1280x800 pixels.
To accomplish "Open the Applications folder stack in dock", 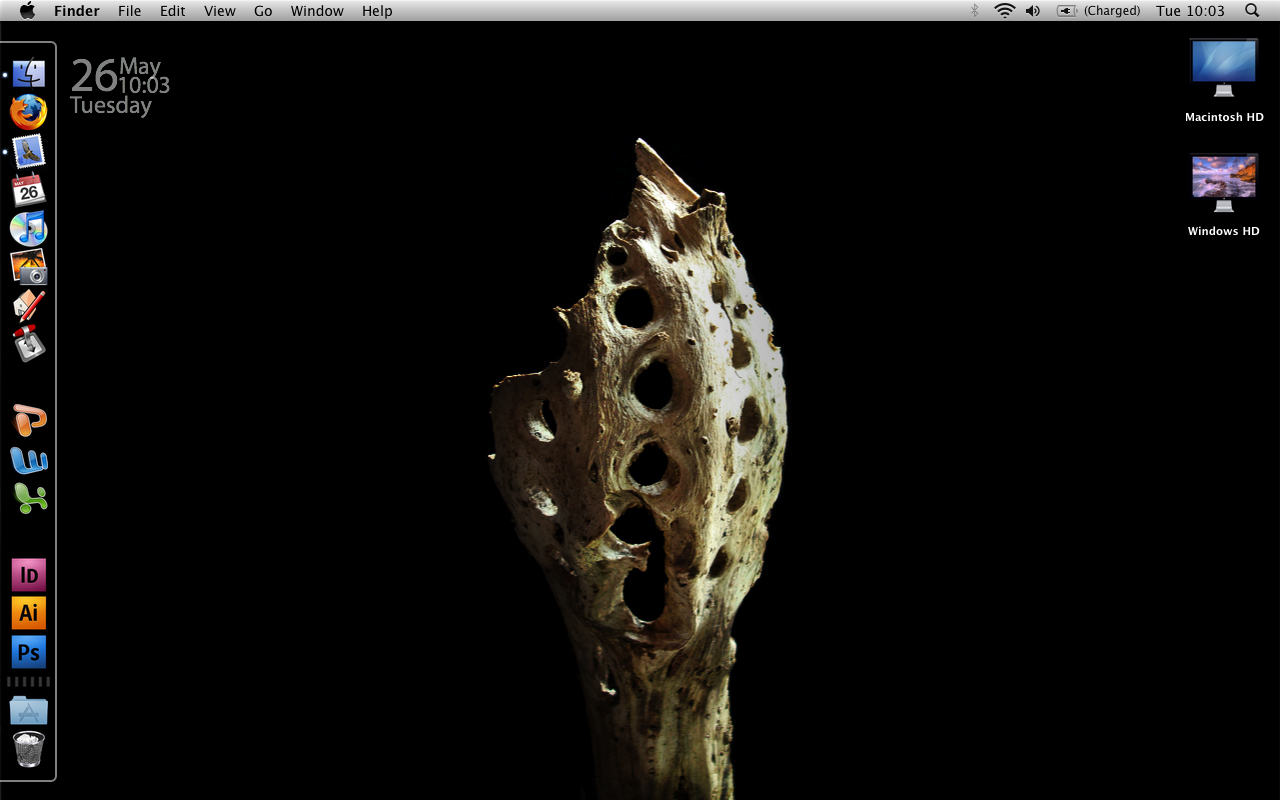I will click(29, 711).
